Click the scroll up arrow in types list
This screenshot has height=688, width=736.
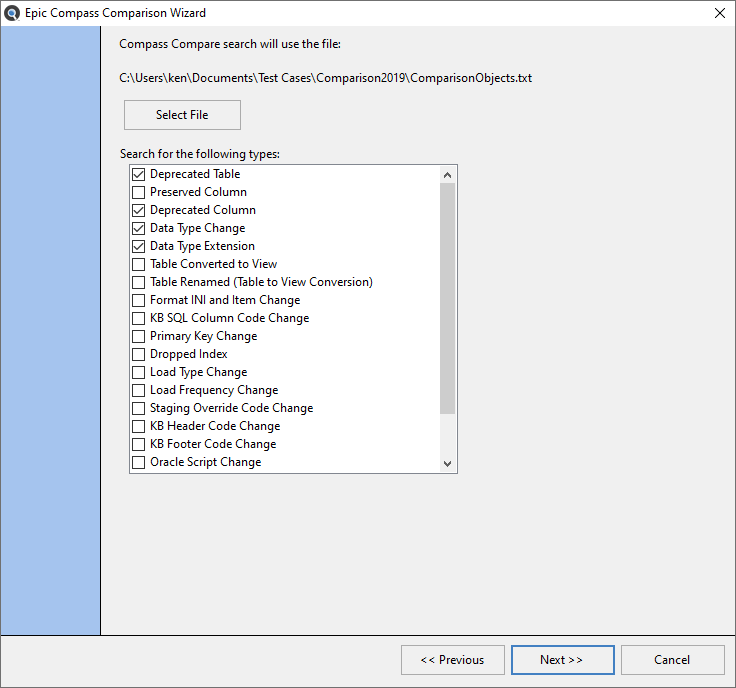447,175
